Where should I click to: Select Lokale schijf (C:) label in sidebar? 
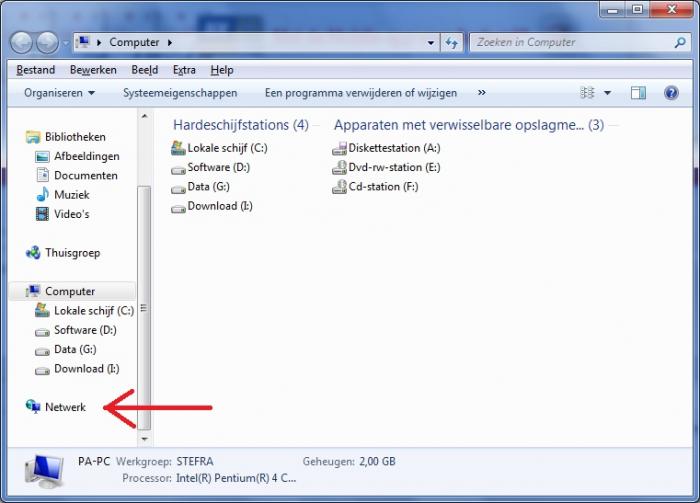(x=94, y=311)
